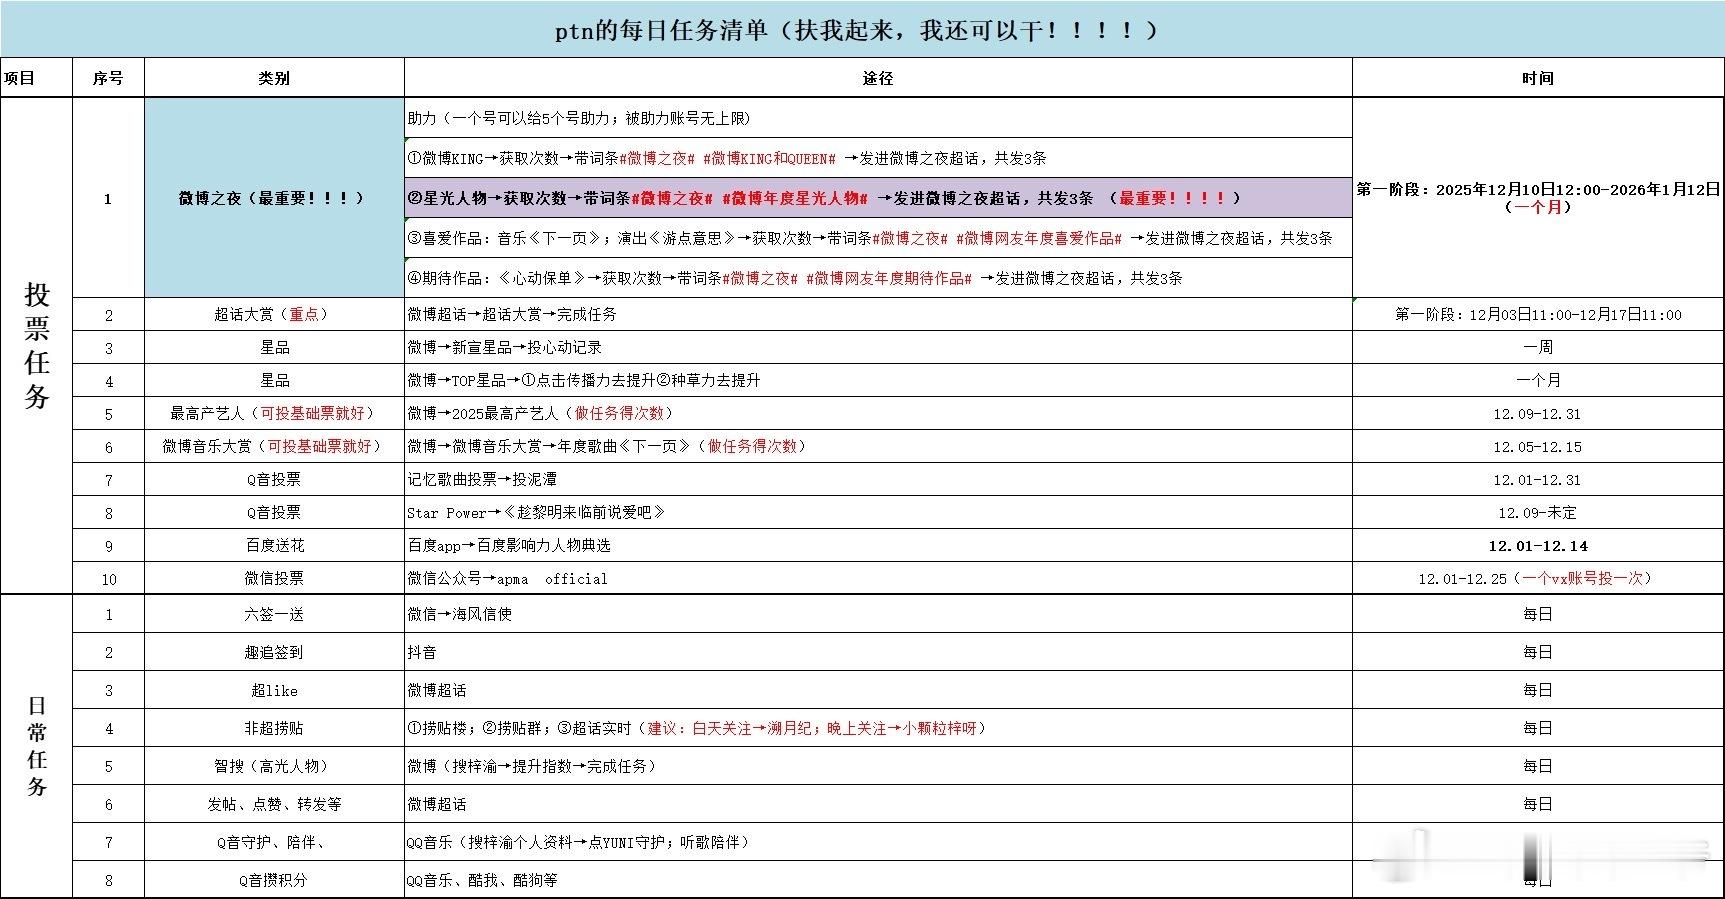Select '记忆歌曲投票→投泥潭' cell
The image size is (1725, 899).
pos(878,479)
